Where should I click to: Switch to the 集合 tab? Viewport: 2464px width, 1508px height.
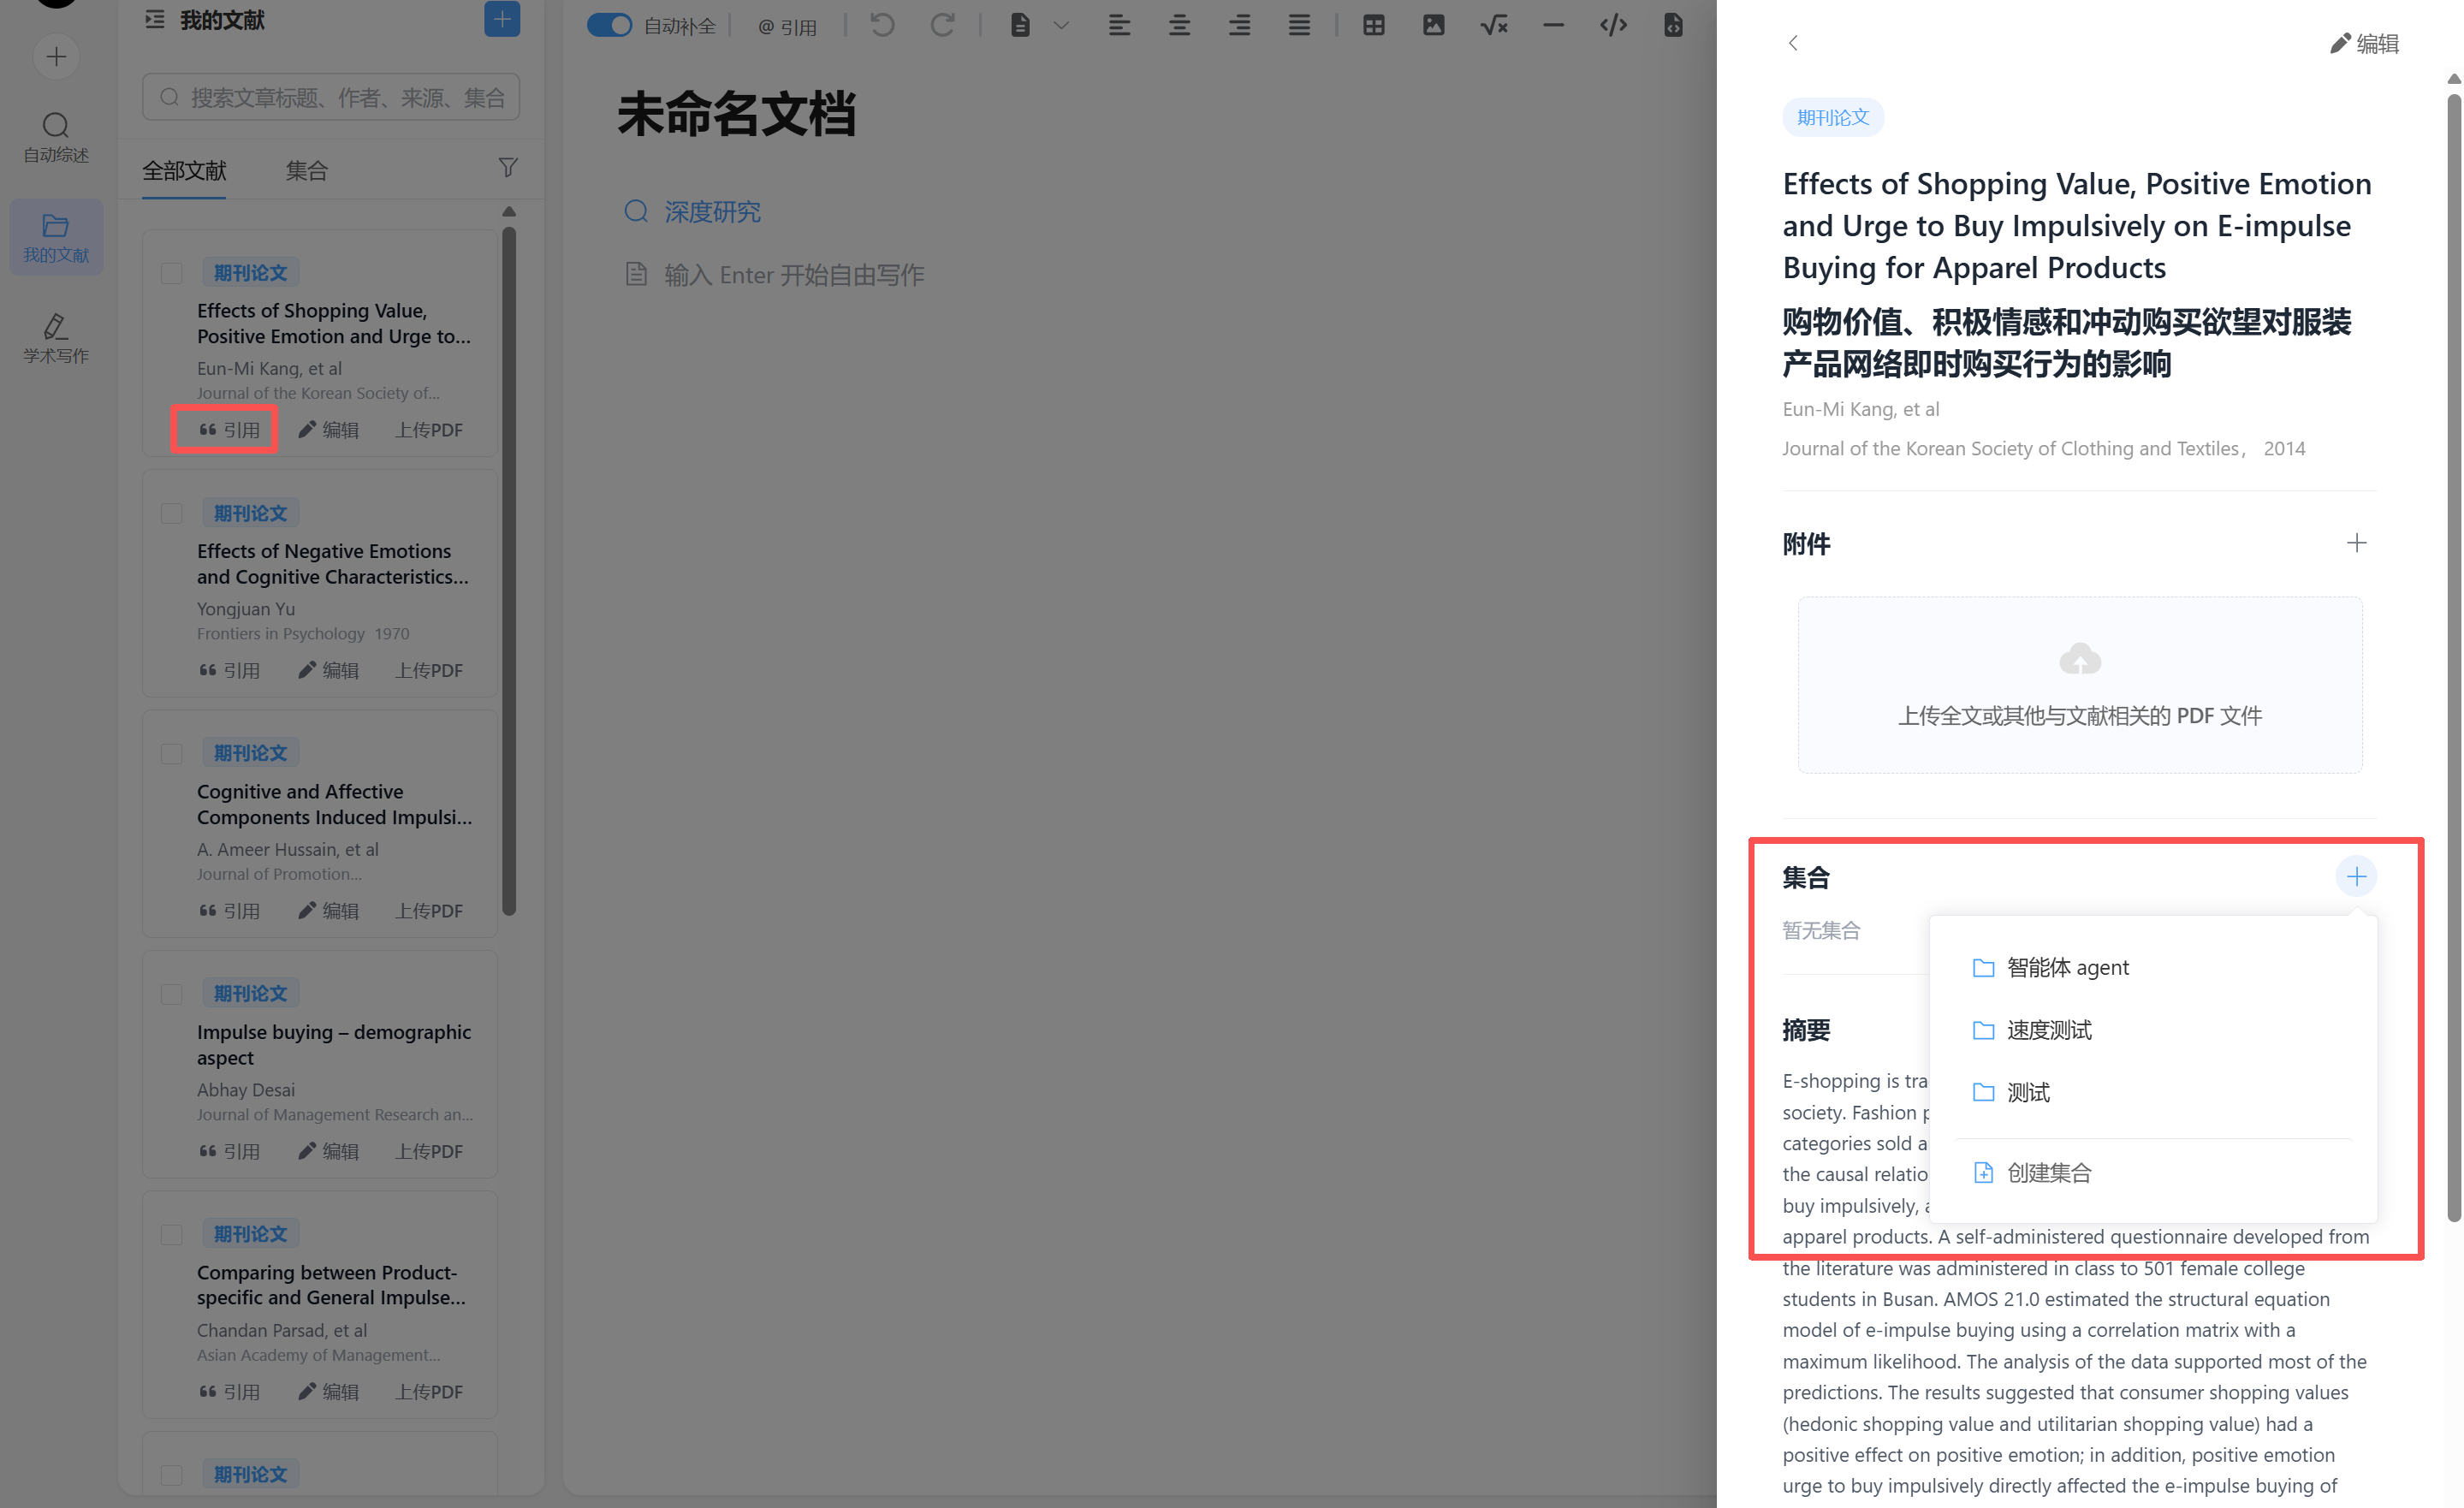tap(306, 171)
